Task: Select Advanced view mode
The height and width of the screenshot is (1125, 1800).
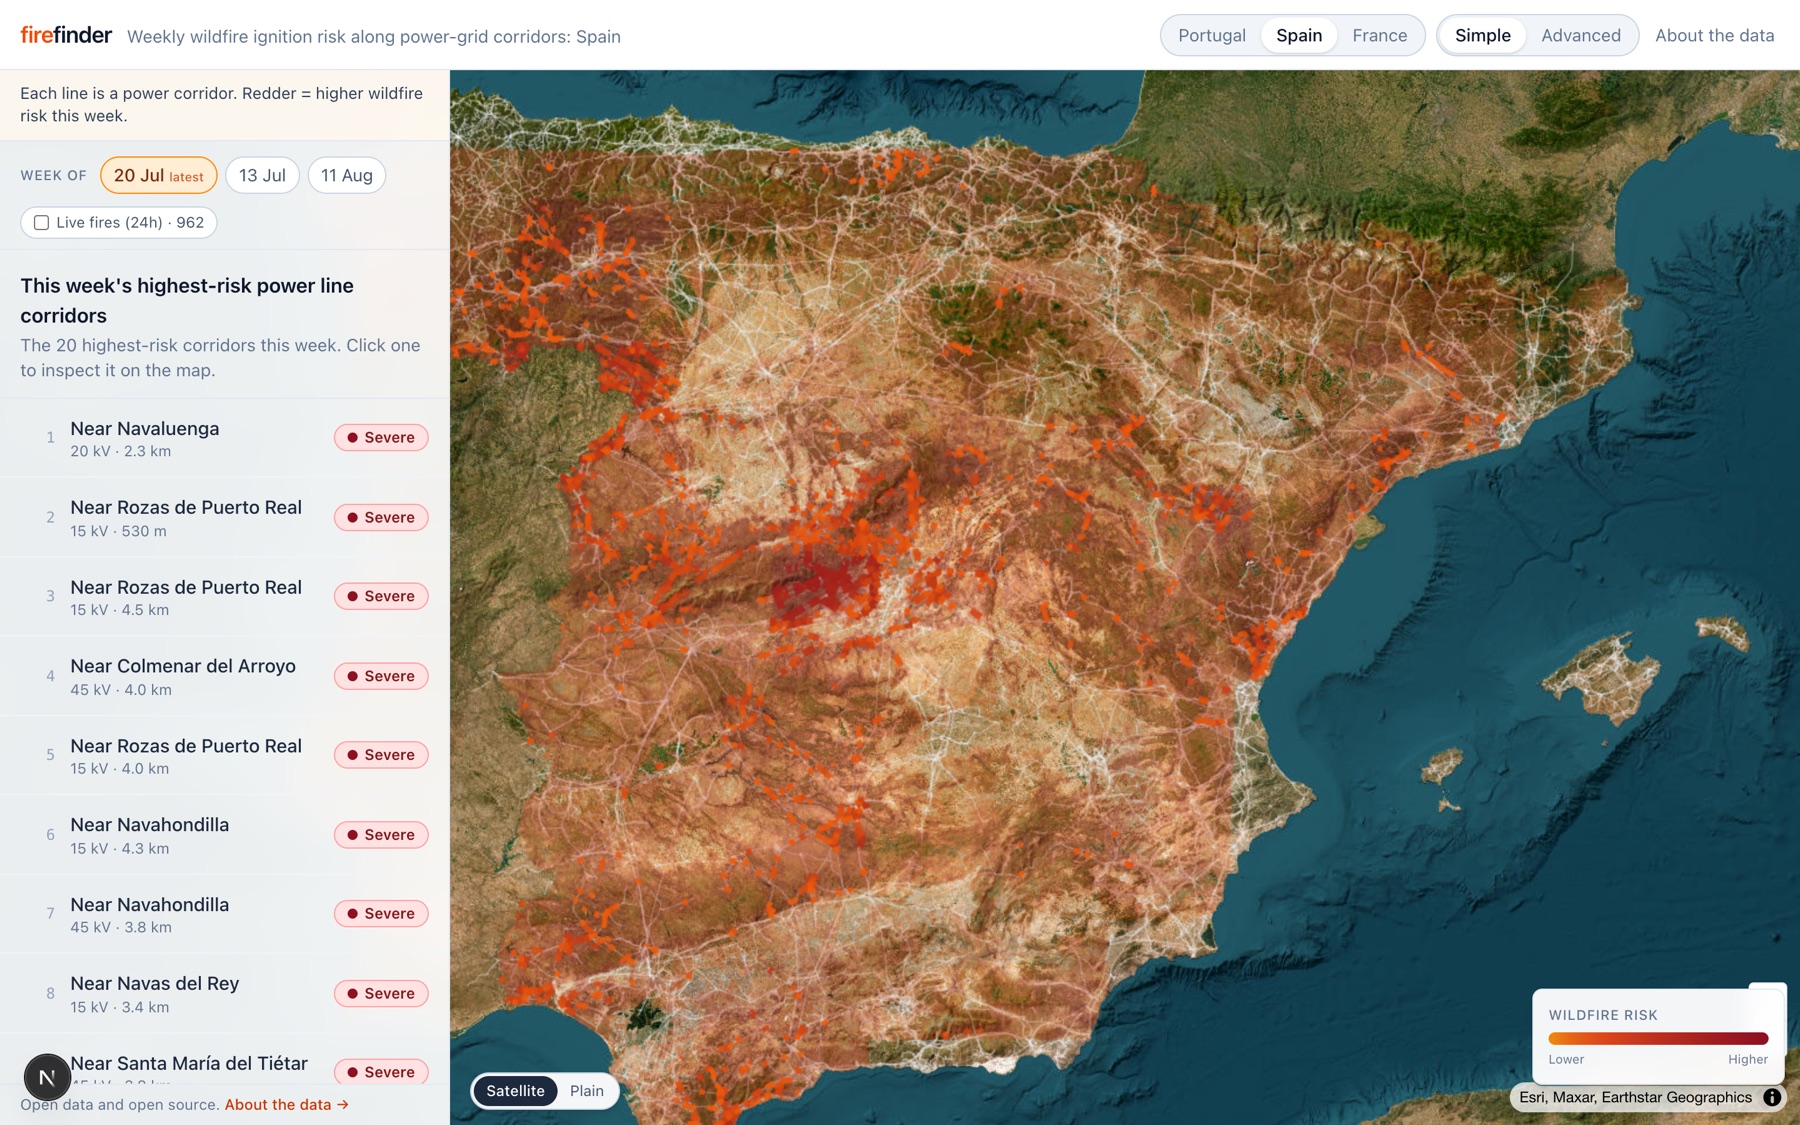Action: tap(1581, 35)
